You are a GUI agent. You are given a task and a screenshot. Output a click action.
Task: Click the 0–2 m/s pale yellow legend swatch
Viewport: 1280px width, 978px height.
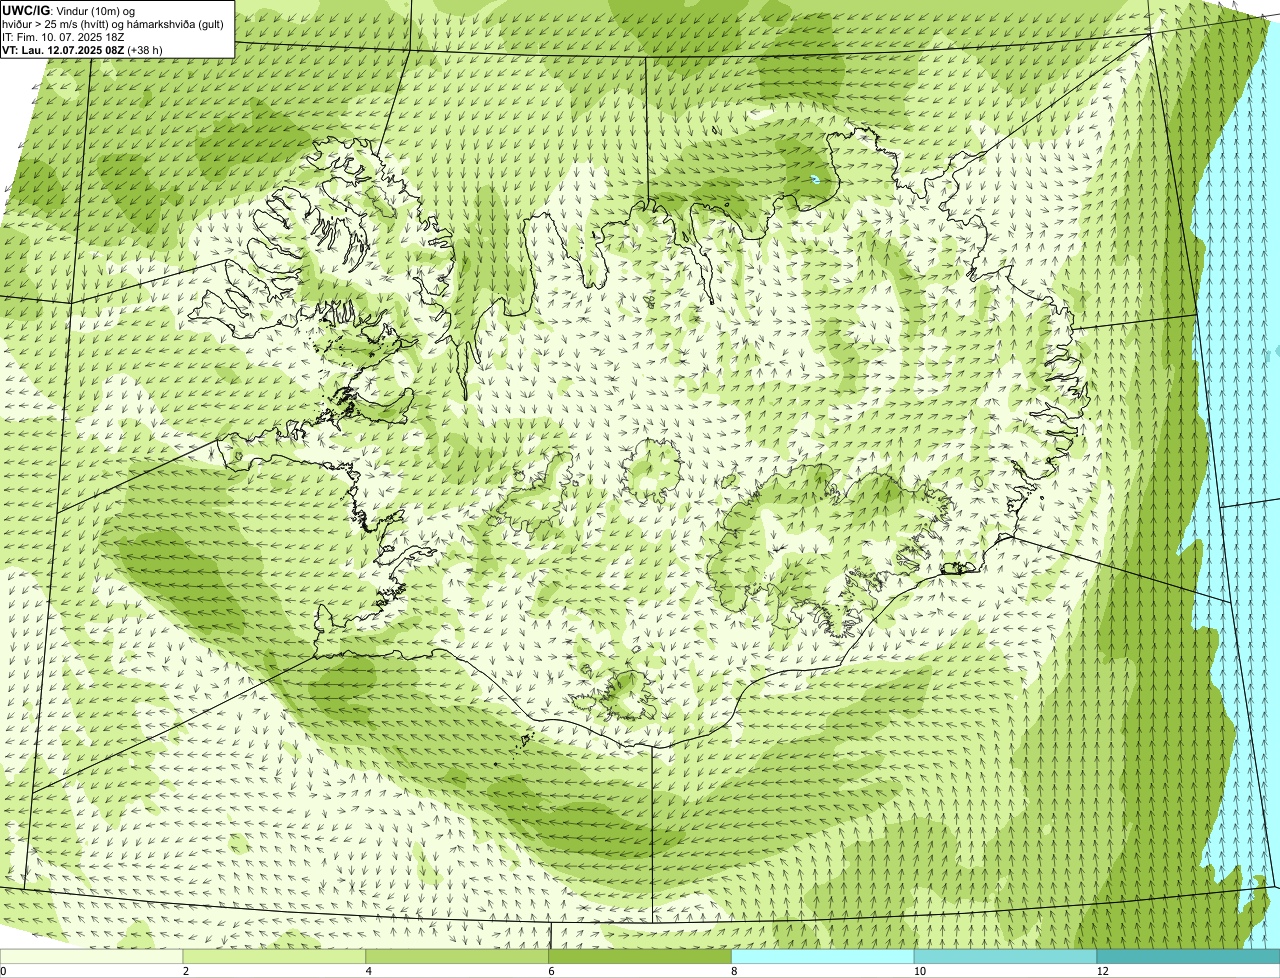tap(92, 956)
